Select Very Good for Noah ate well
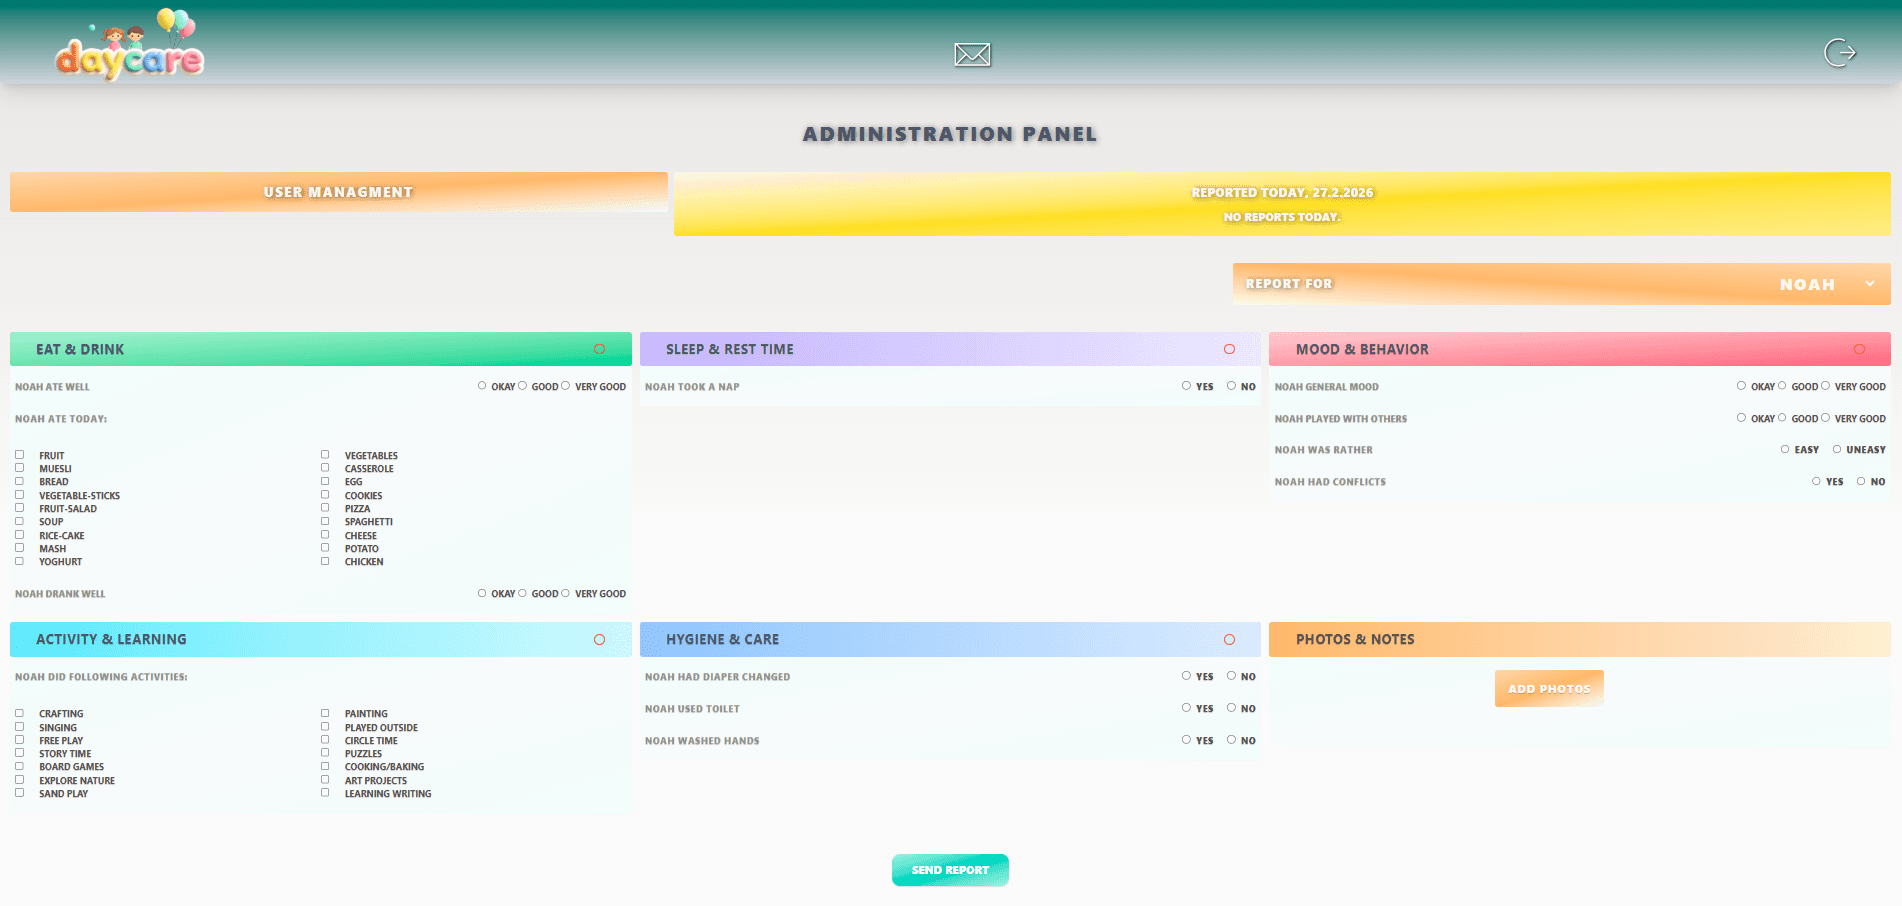Image resolution: width=1902 pixels, height=906 pixels. click(x=566, y=386)
